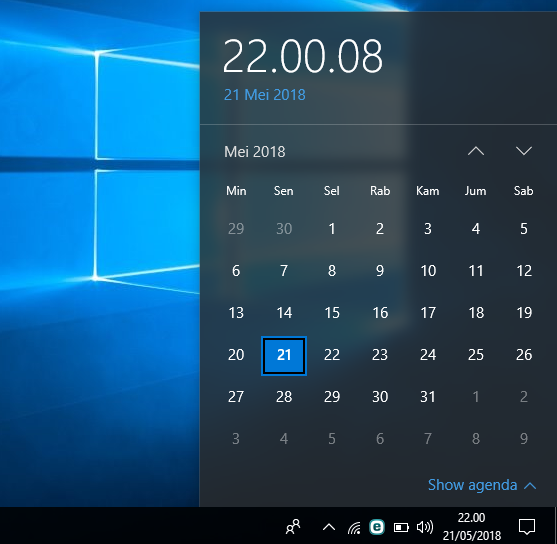Select May 7 in the calendar

[x=284, y=271]
